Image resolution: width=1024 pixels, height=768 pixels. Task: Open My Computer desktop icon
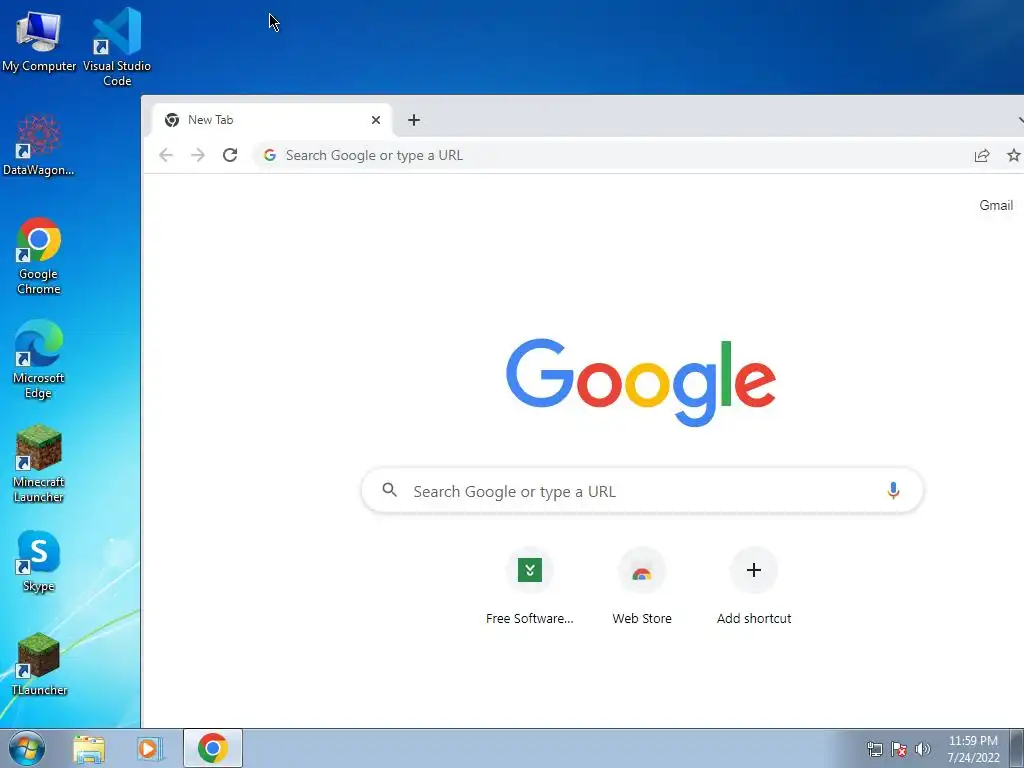(x=39, y=41)
